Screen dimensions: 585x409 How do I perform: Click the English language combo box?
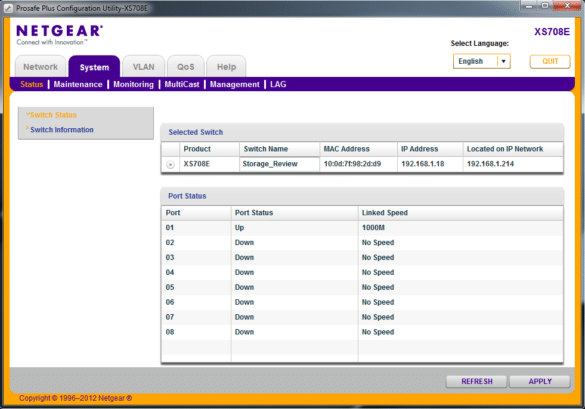pyautogui.click(x=481, y=61)
